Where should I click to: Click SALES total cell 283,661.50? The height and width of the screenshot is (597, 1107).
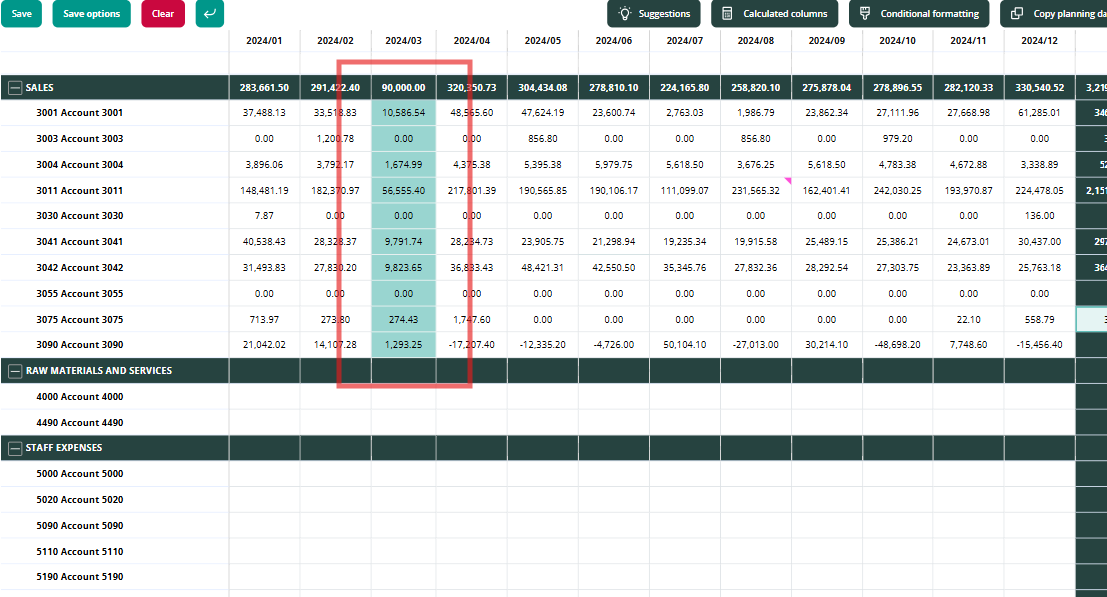pyautogui.click(x=264, y=88)
